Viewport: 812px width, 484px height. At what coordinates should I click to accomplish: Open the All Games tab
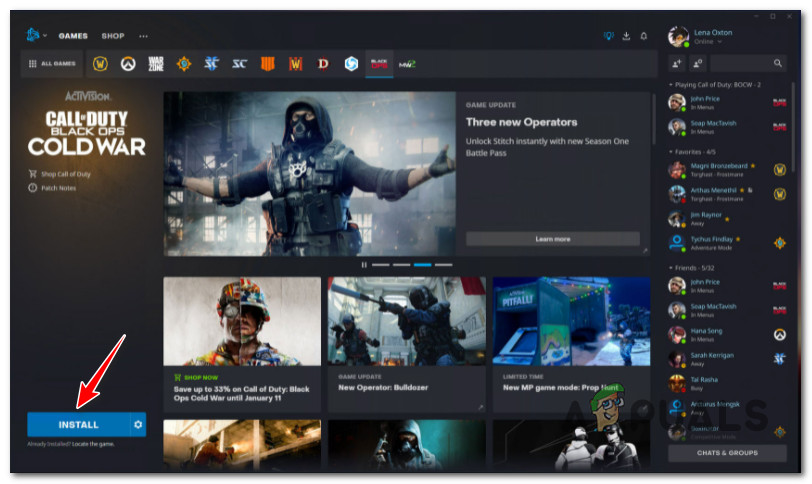point(51,63)
